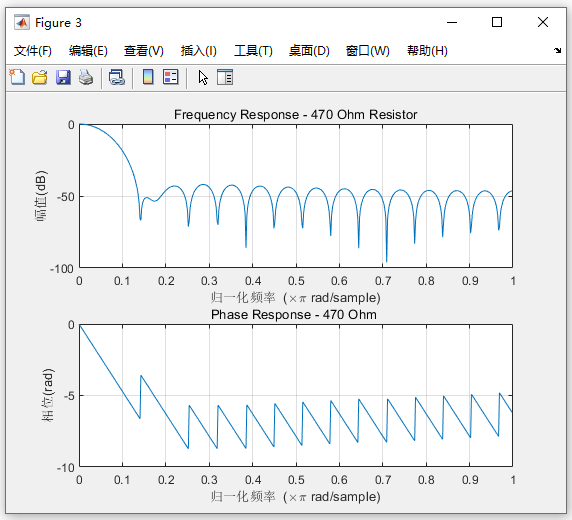Image resolution: width=572 pixels, height=520 pixels.
Task: Save the figure with the floppy disk icon
Action: point(63,77)
